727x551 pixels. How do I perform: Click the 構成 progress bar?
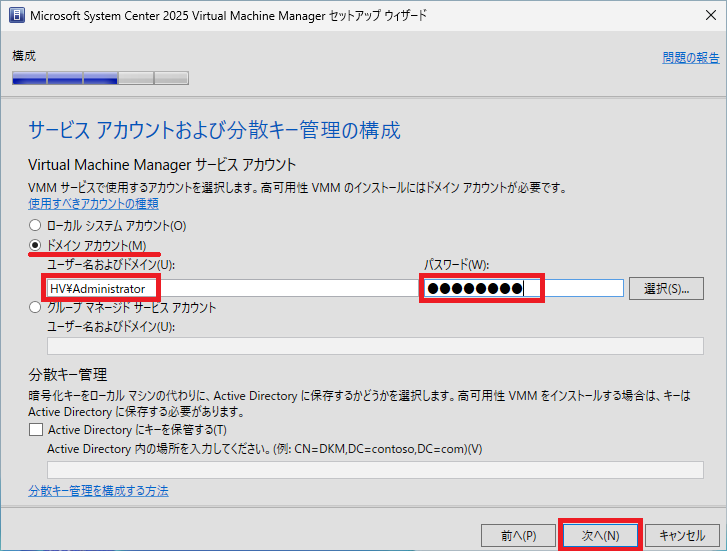[x=100, y=78]
